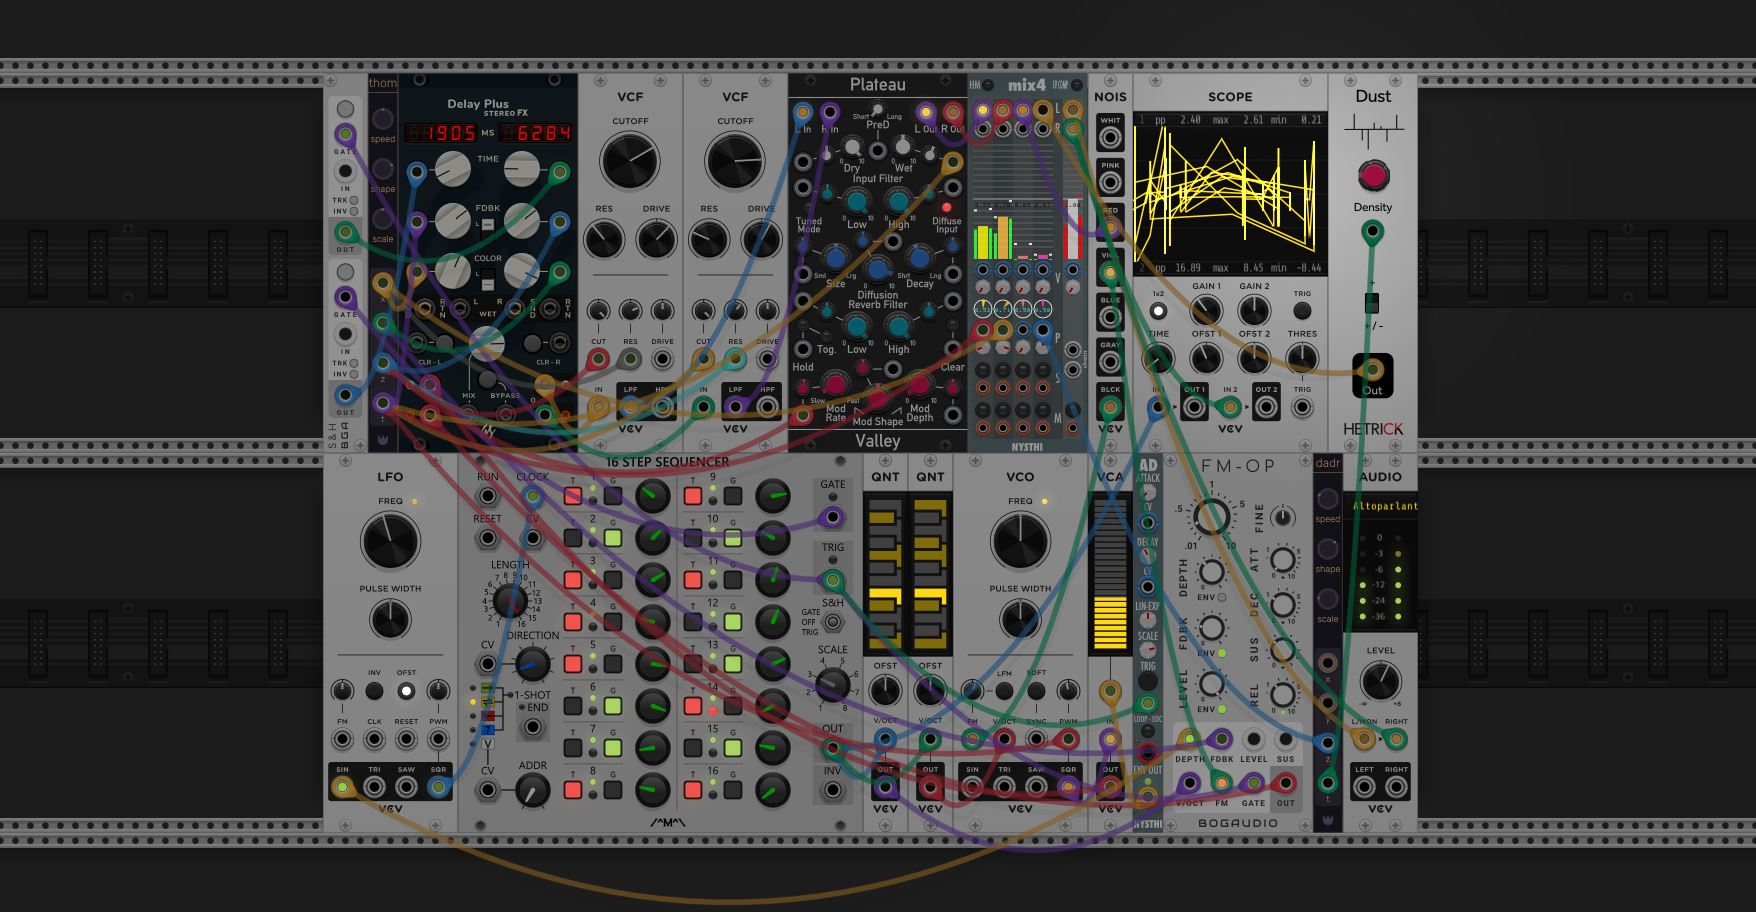Click the LFO SAW output jack

[406, 788]
